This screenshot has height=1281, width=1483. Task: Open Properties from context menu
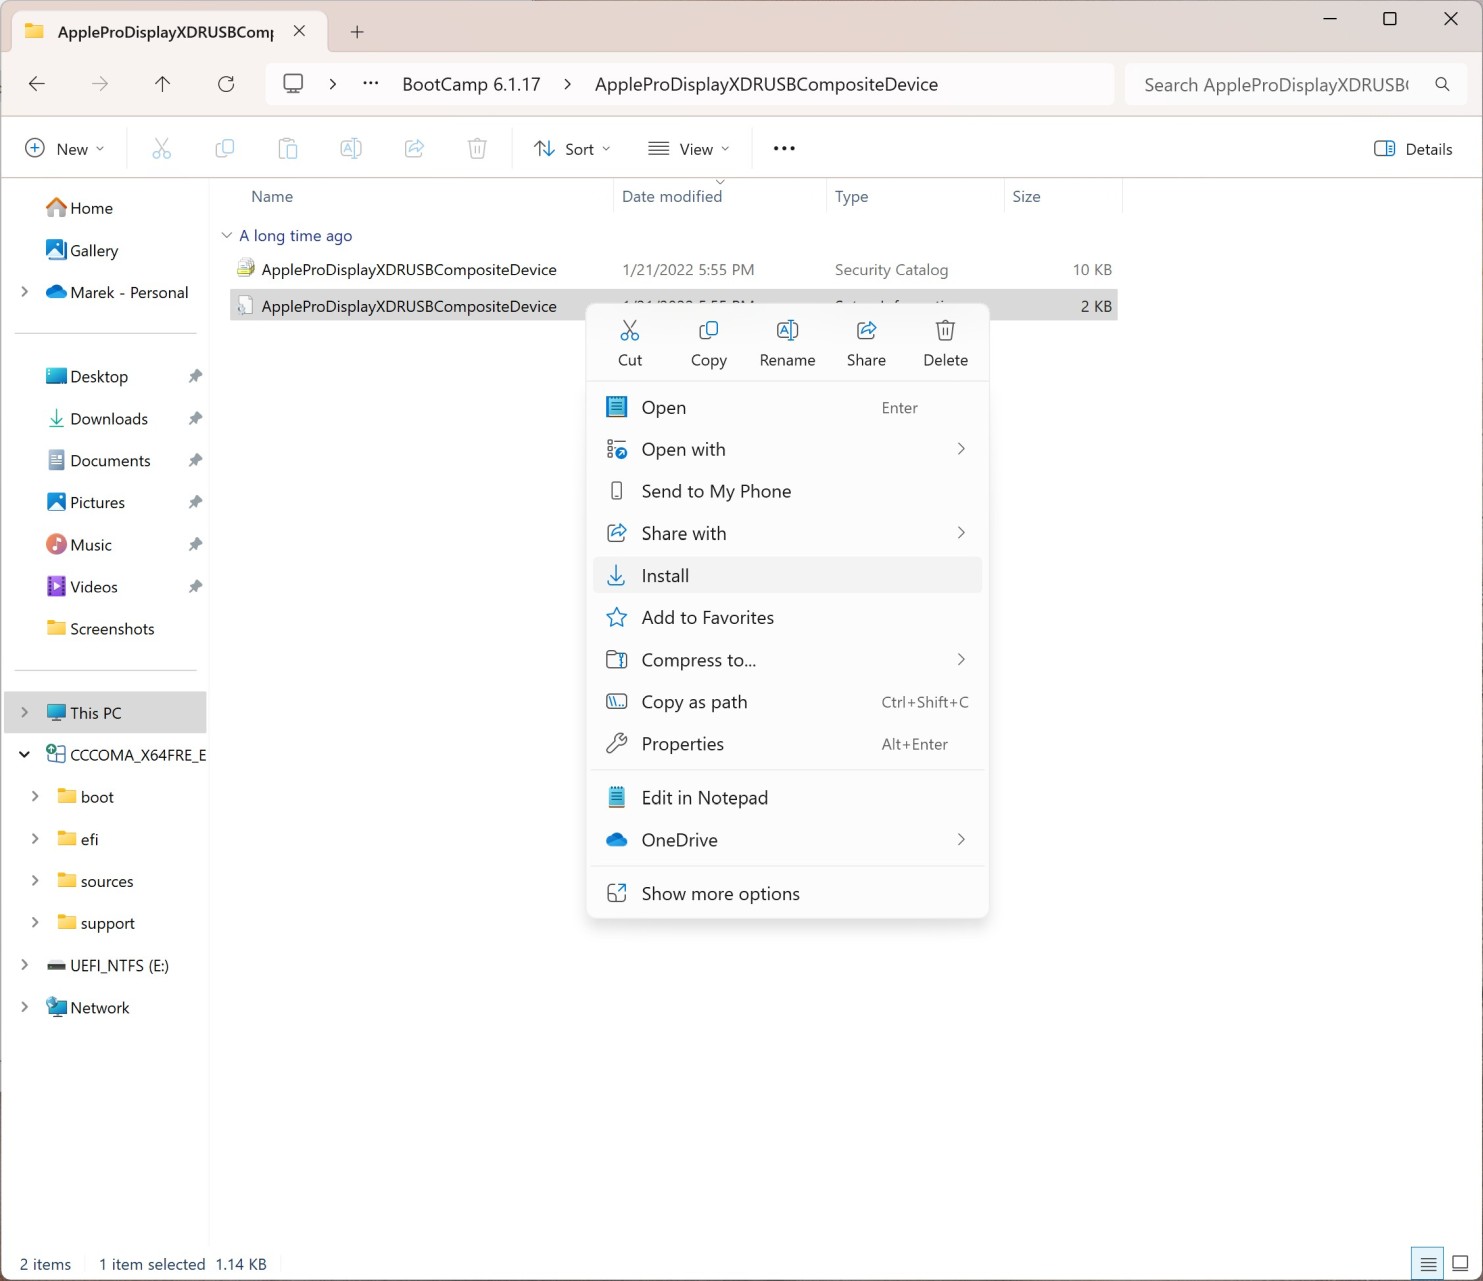point(787,743)
